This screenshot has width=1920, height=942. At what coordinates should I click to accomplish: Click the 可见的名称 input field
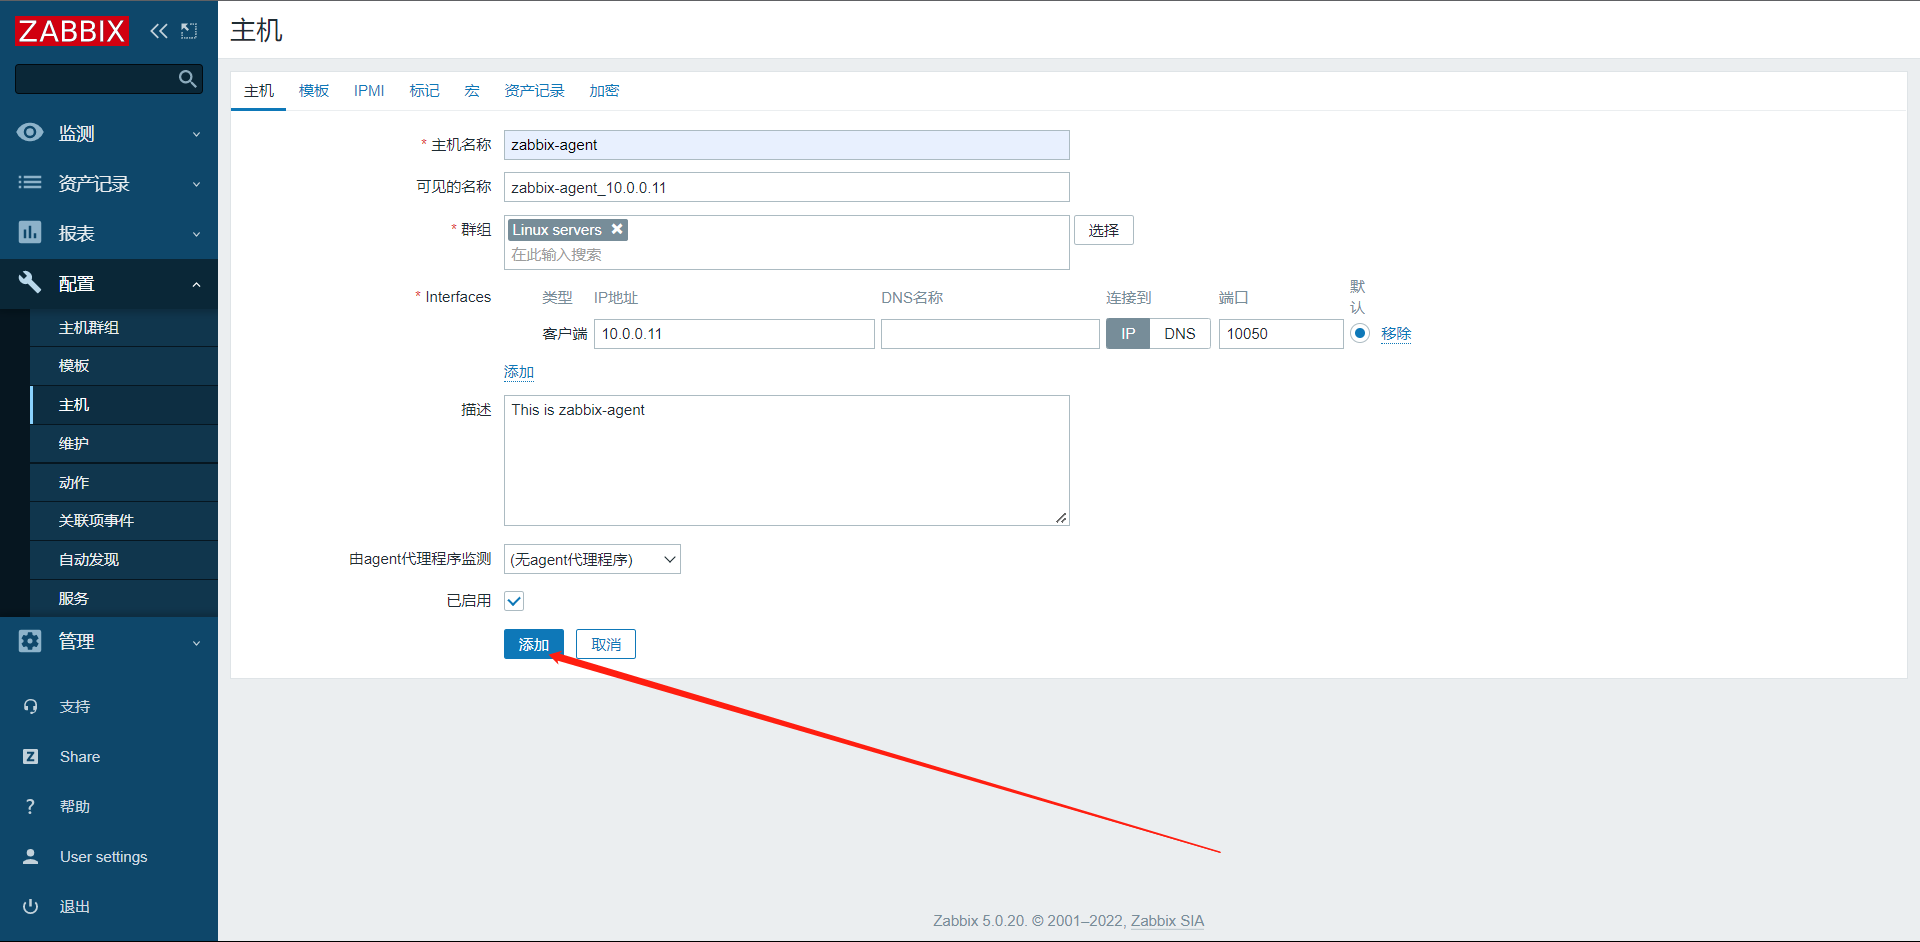coord(787,187)
